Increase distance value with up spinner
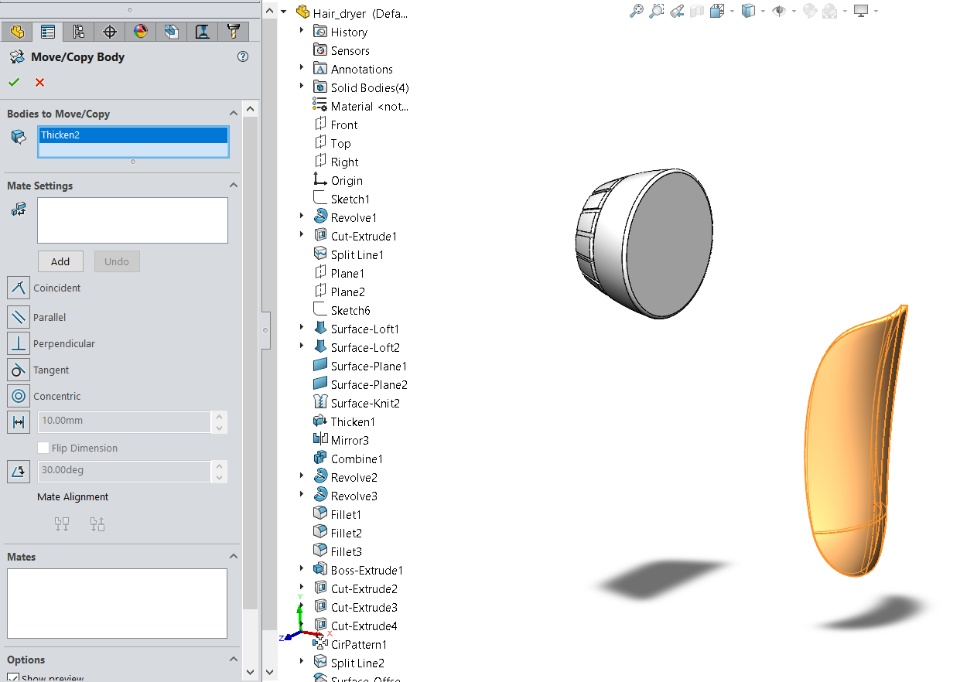960x682 pixels. tap(219, 416)
